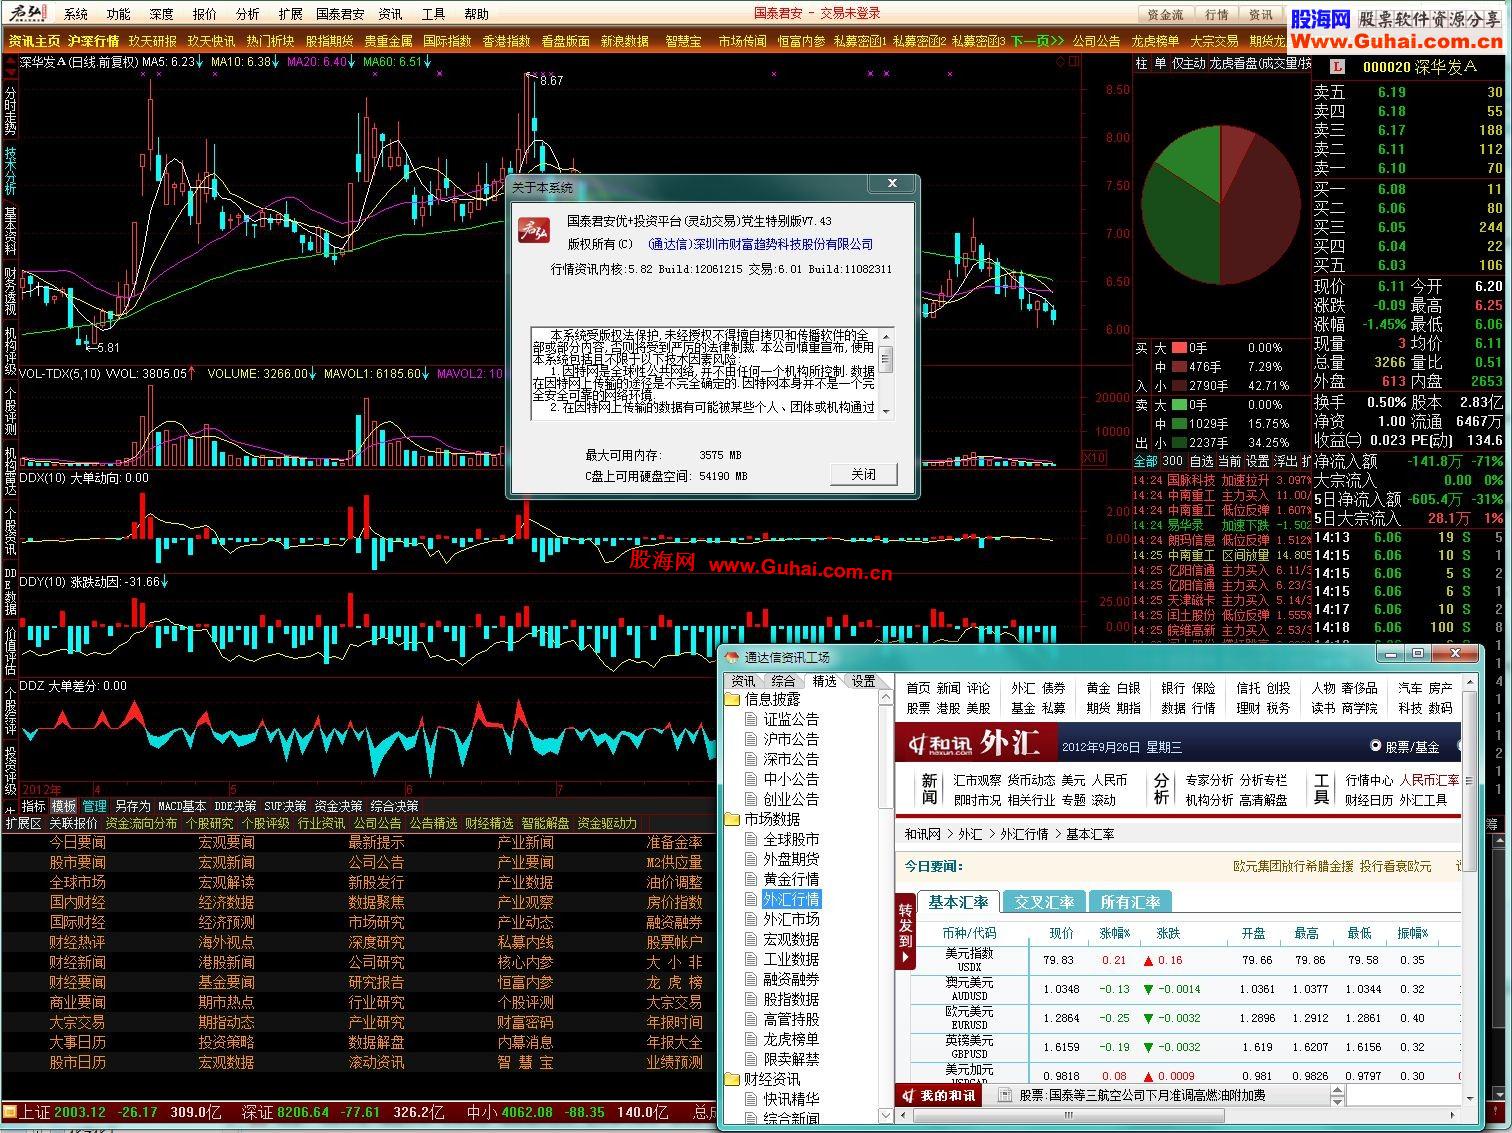Click document icon next to 黄金行情
This screenshot has height=1133, width=1512.
click(x=751, y=879)
